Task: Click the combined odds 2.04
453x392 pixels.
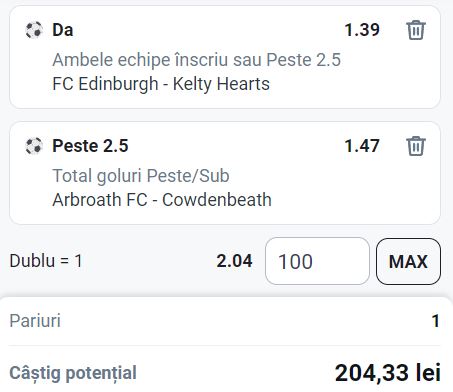Action: point(234,261)
